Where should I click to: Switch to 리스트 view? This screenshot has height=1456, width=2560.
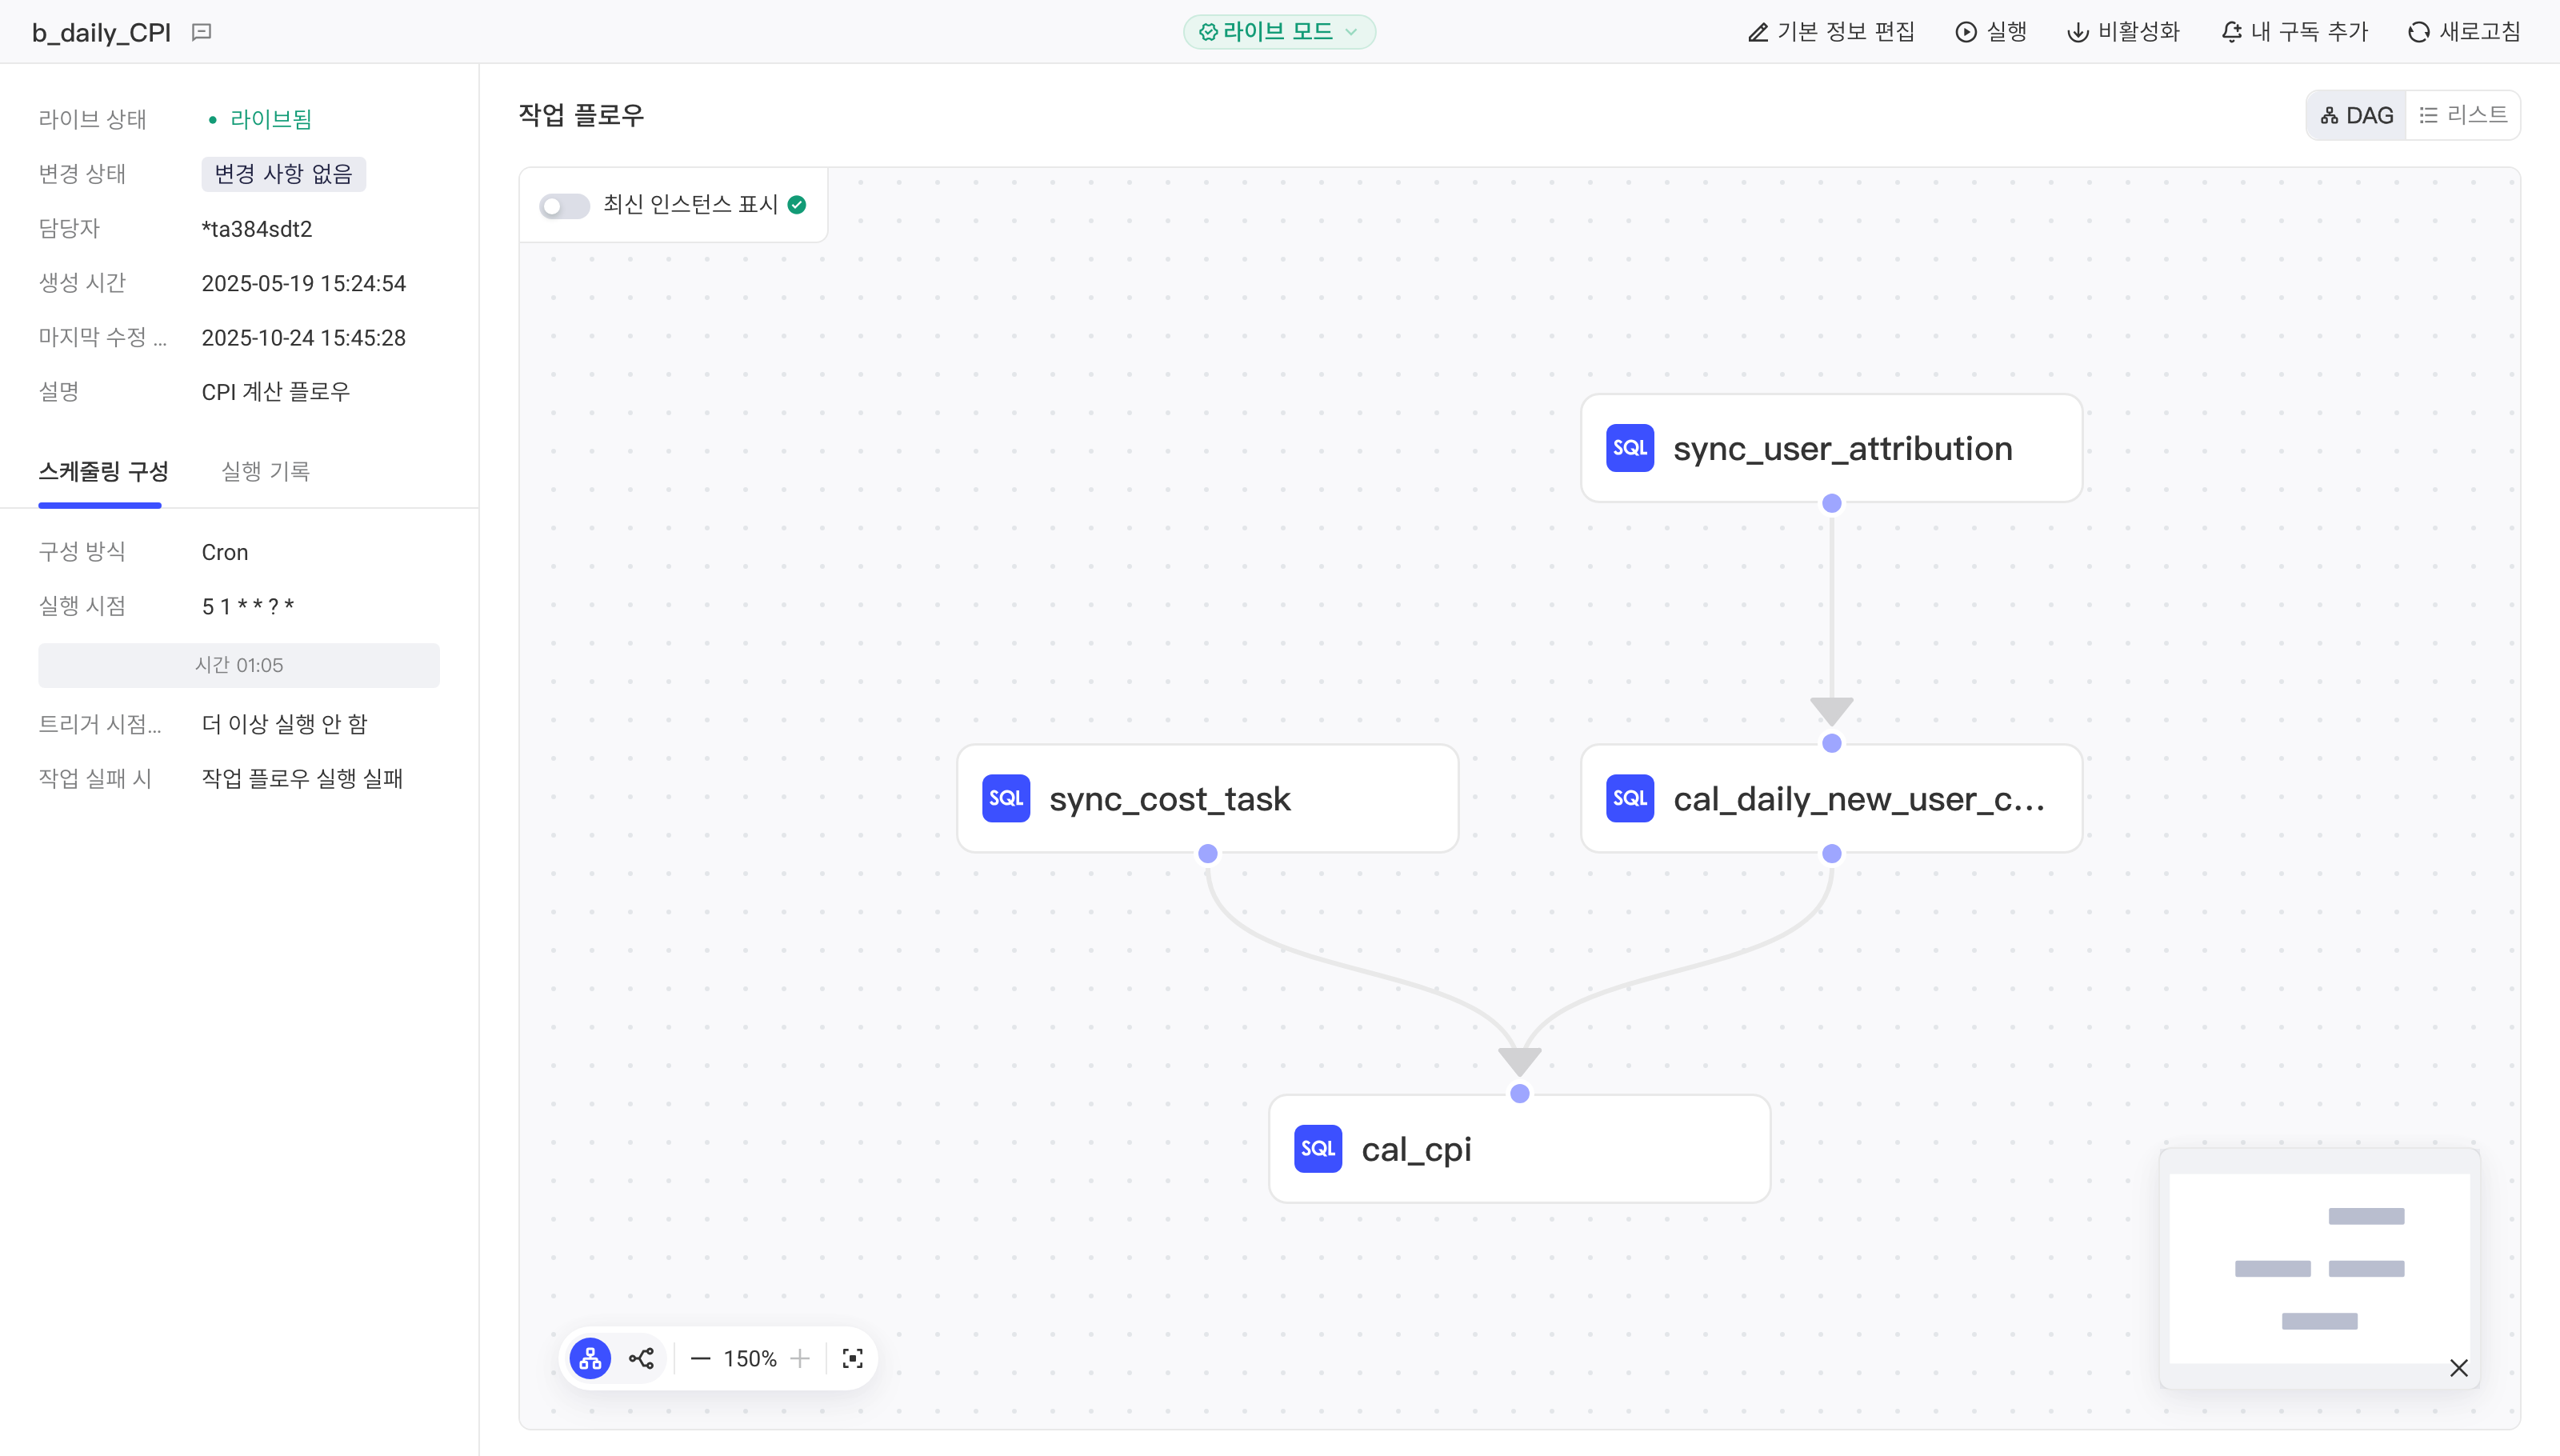(2463, 115)
